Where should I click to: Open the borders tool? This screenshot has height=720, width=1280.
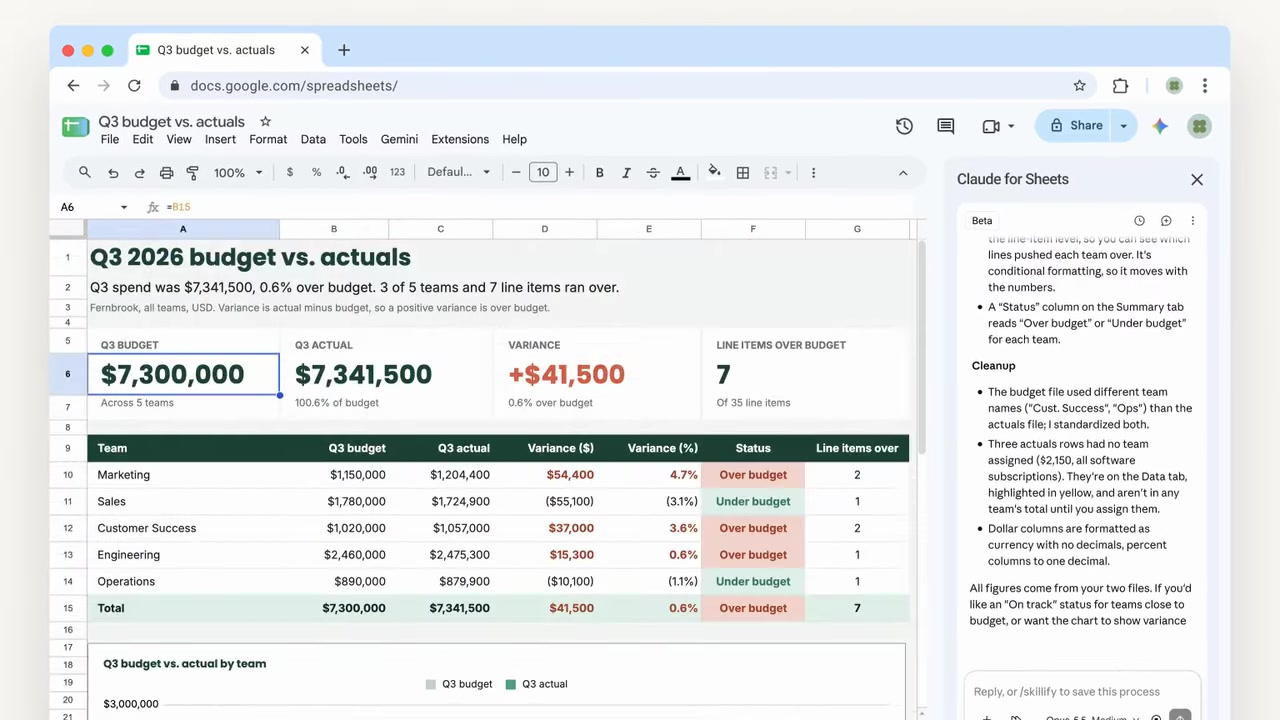tap(743, 172)
